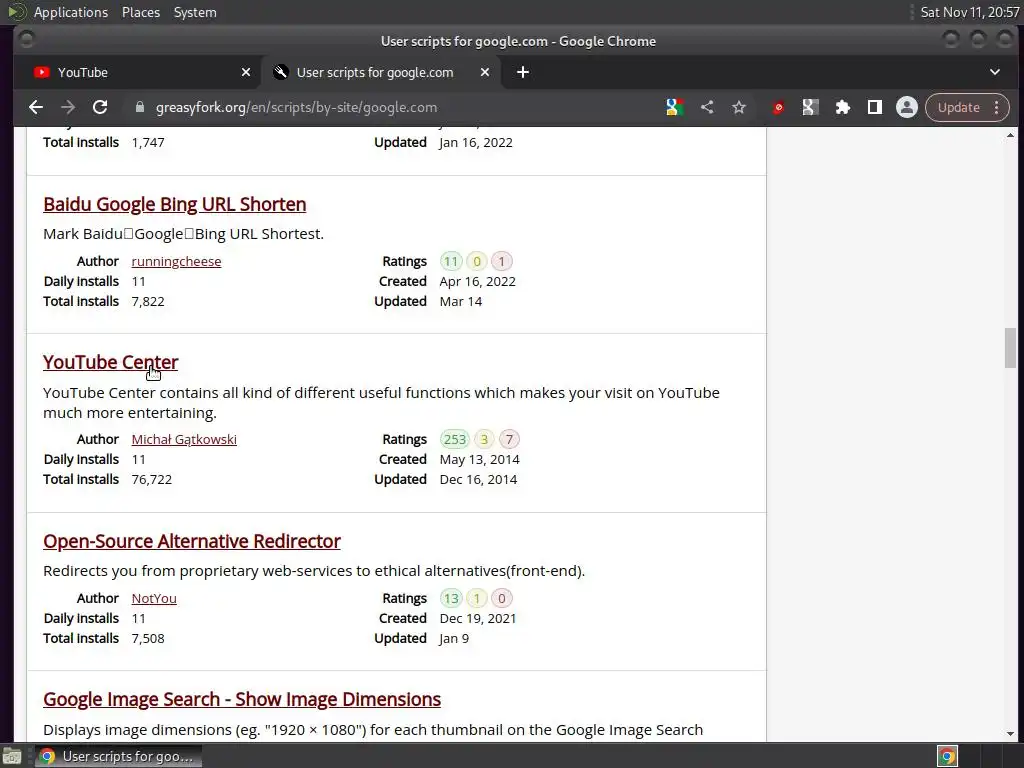Switch to the YouTube tab
The width and height of the screenshot is (1024, 768).
click(137, 72)
